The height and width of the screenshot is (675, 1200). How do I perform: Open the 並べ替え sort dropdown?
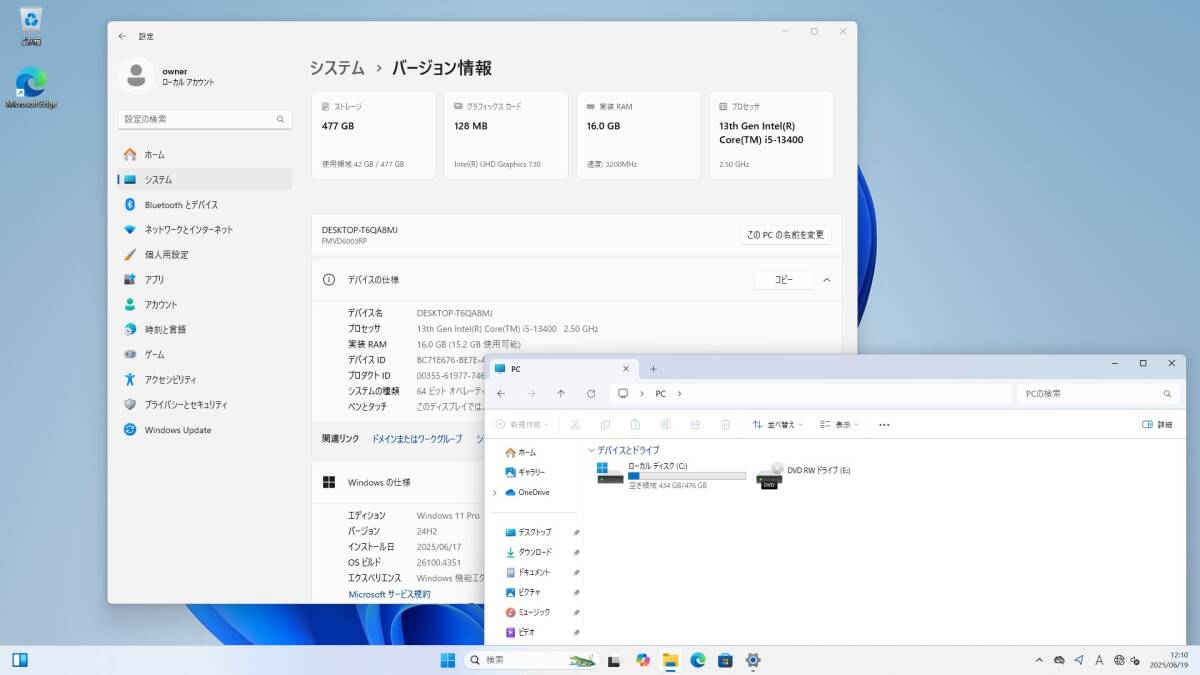(777, 424)
